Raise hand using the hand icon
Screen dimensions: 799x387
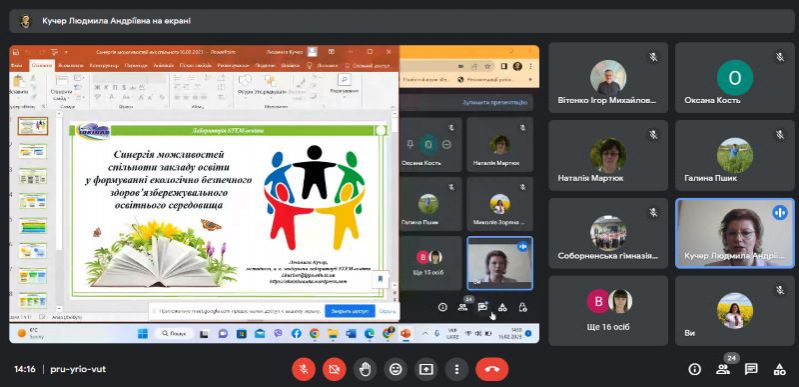pos(365,369)
